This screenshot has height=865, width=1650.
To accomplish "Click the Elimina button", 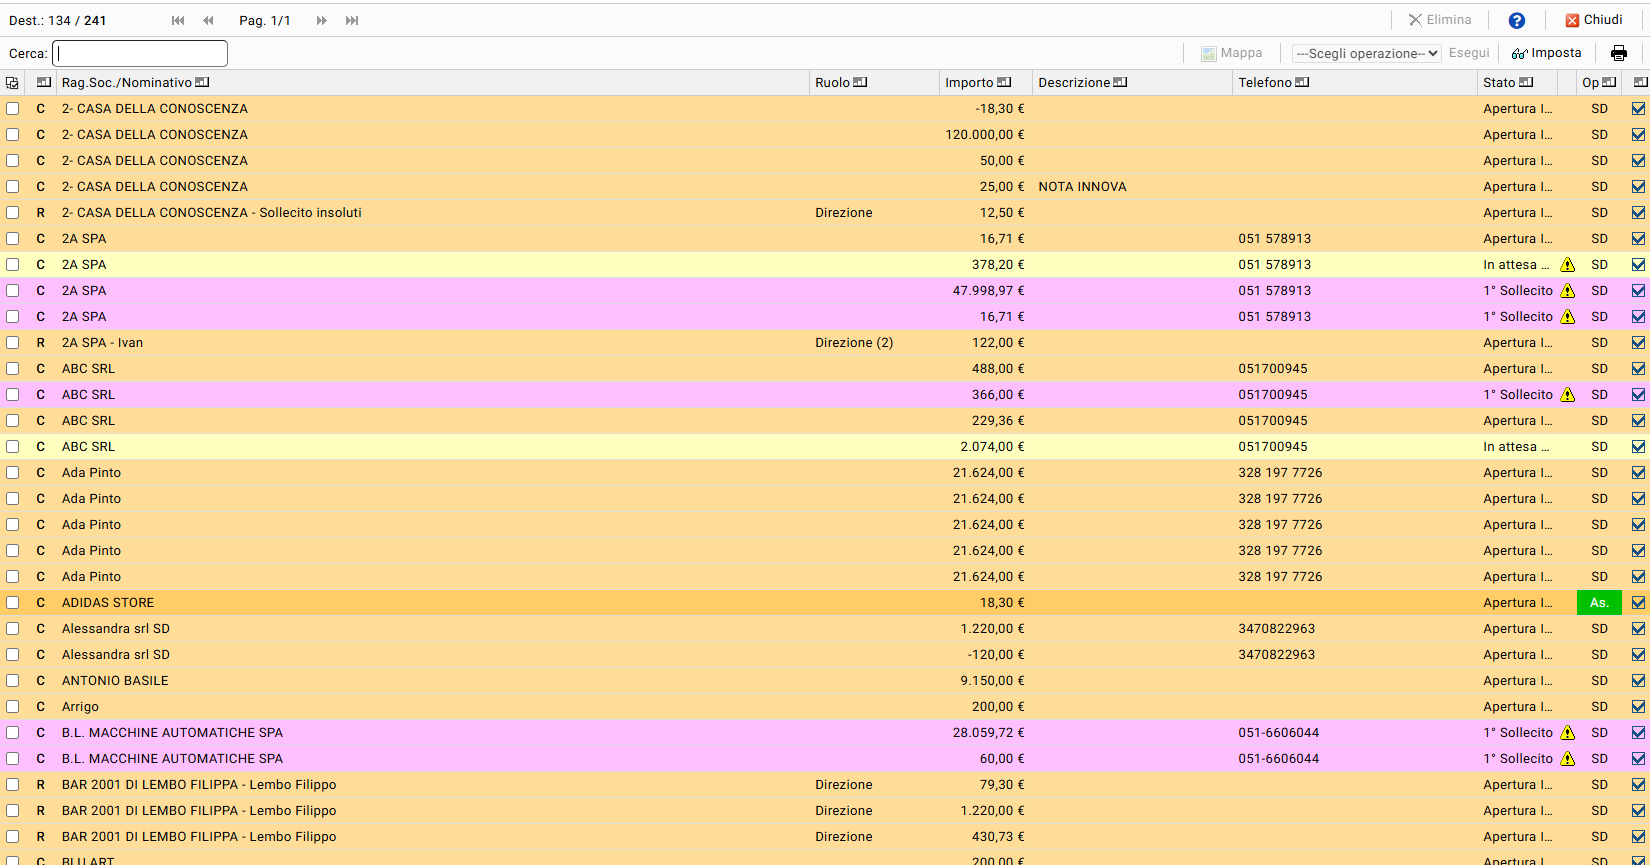I will click(1440, 20).
